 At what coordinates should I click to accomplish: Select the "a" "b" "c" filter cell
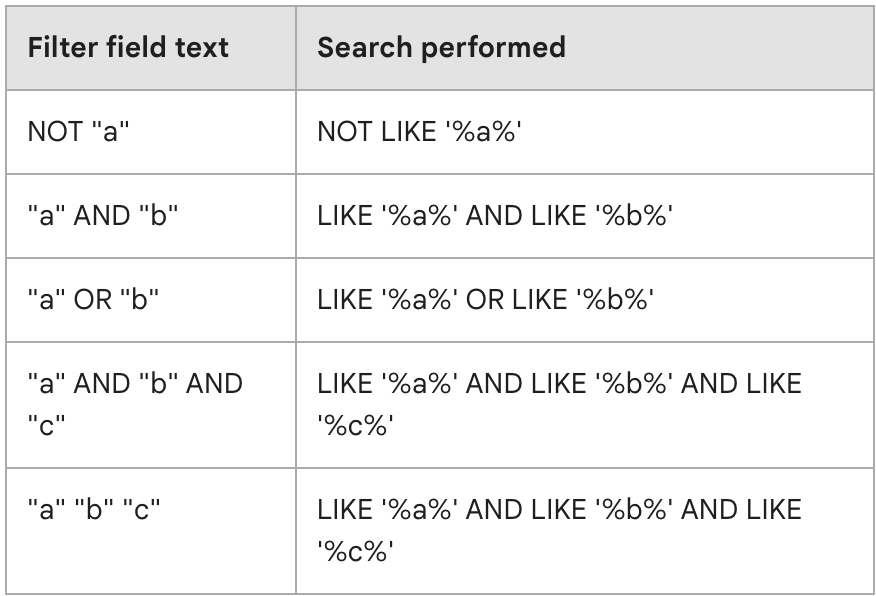[94, 510]
